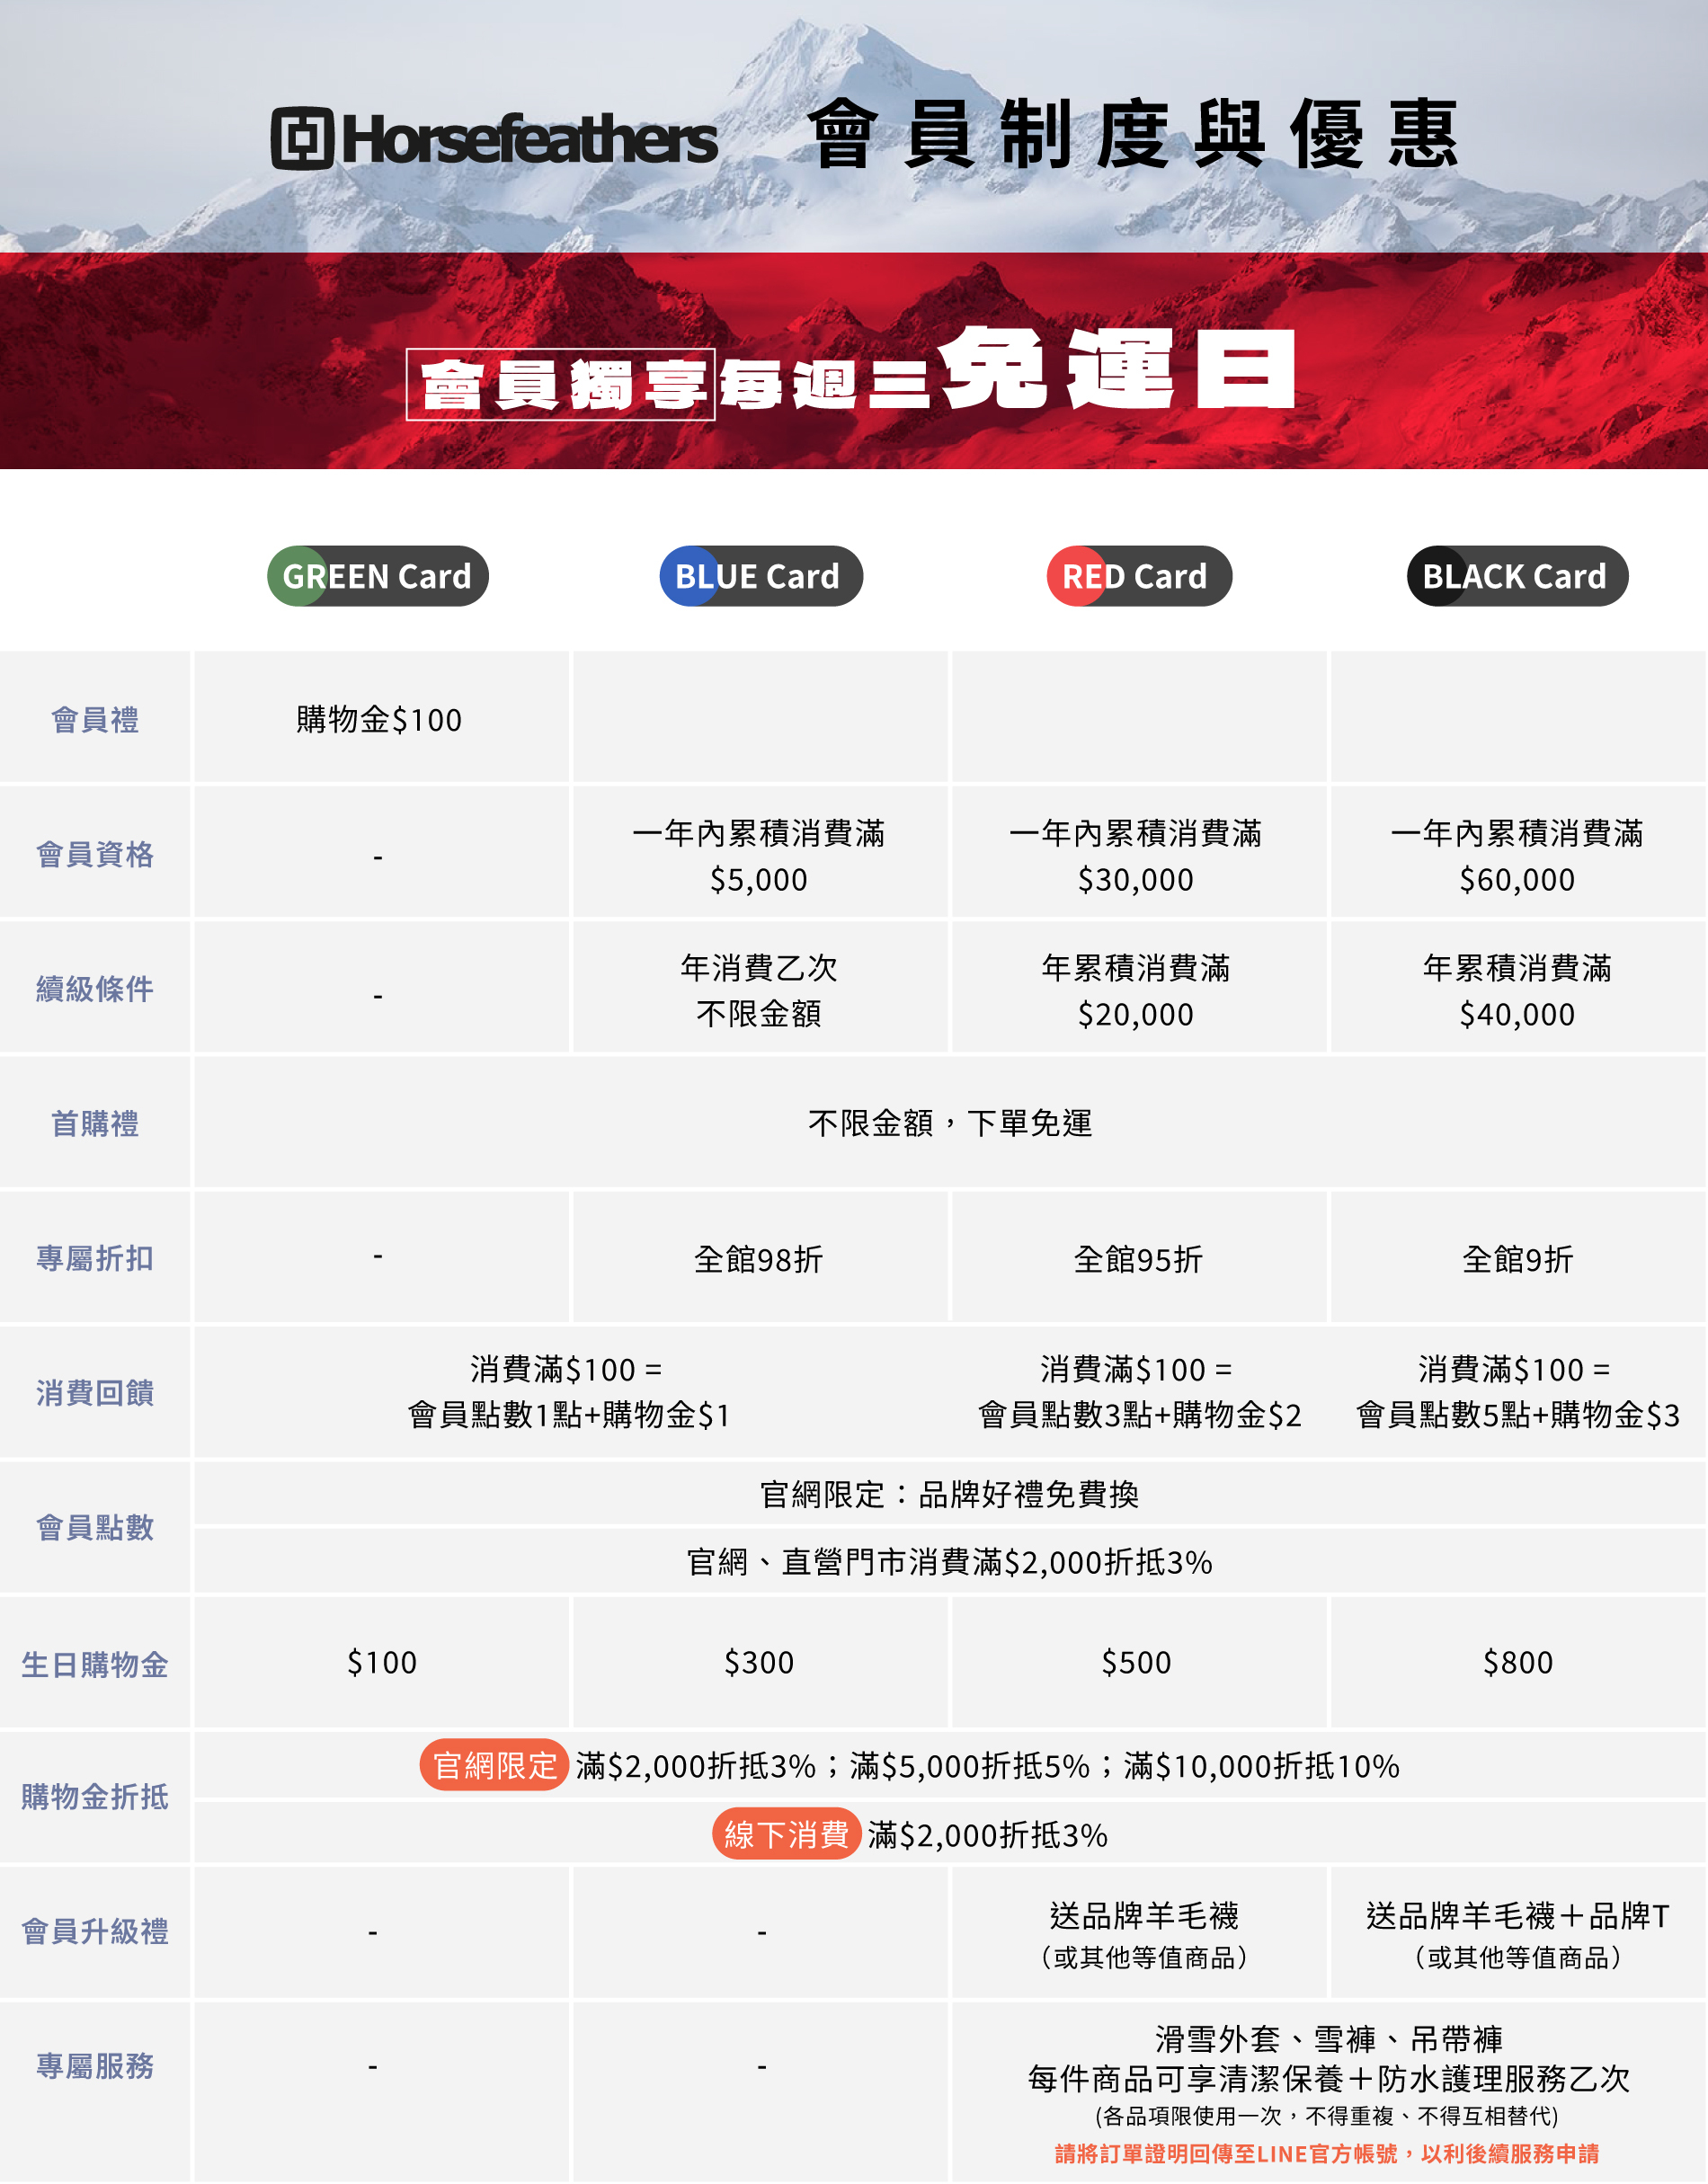
Task: Select the 會員禮 row label
Action: pos(95,720)
